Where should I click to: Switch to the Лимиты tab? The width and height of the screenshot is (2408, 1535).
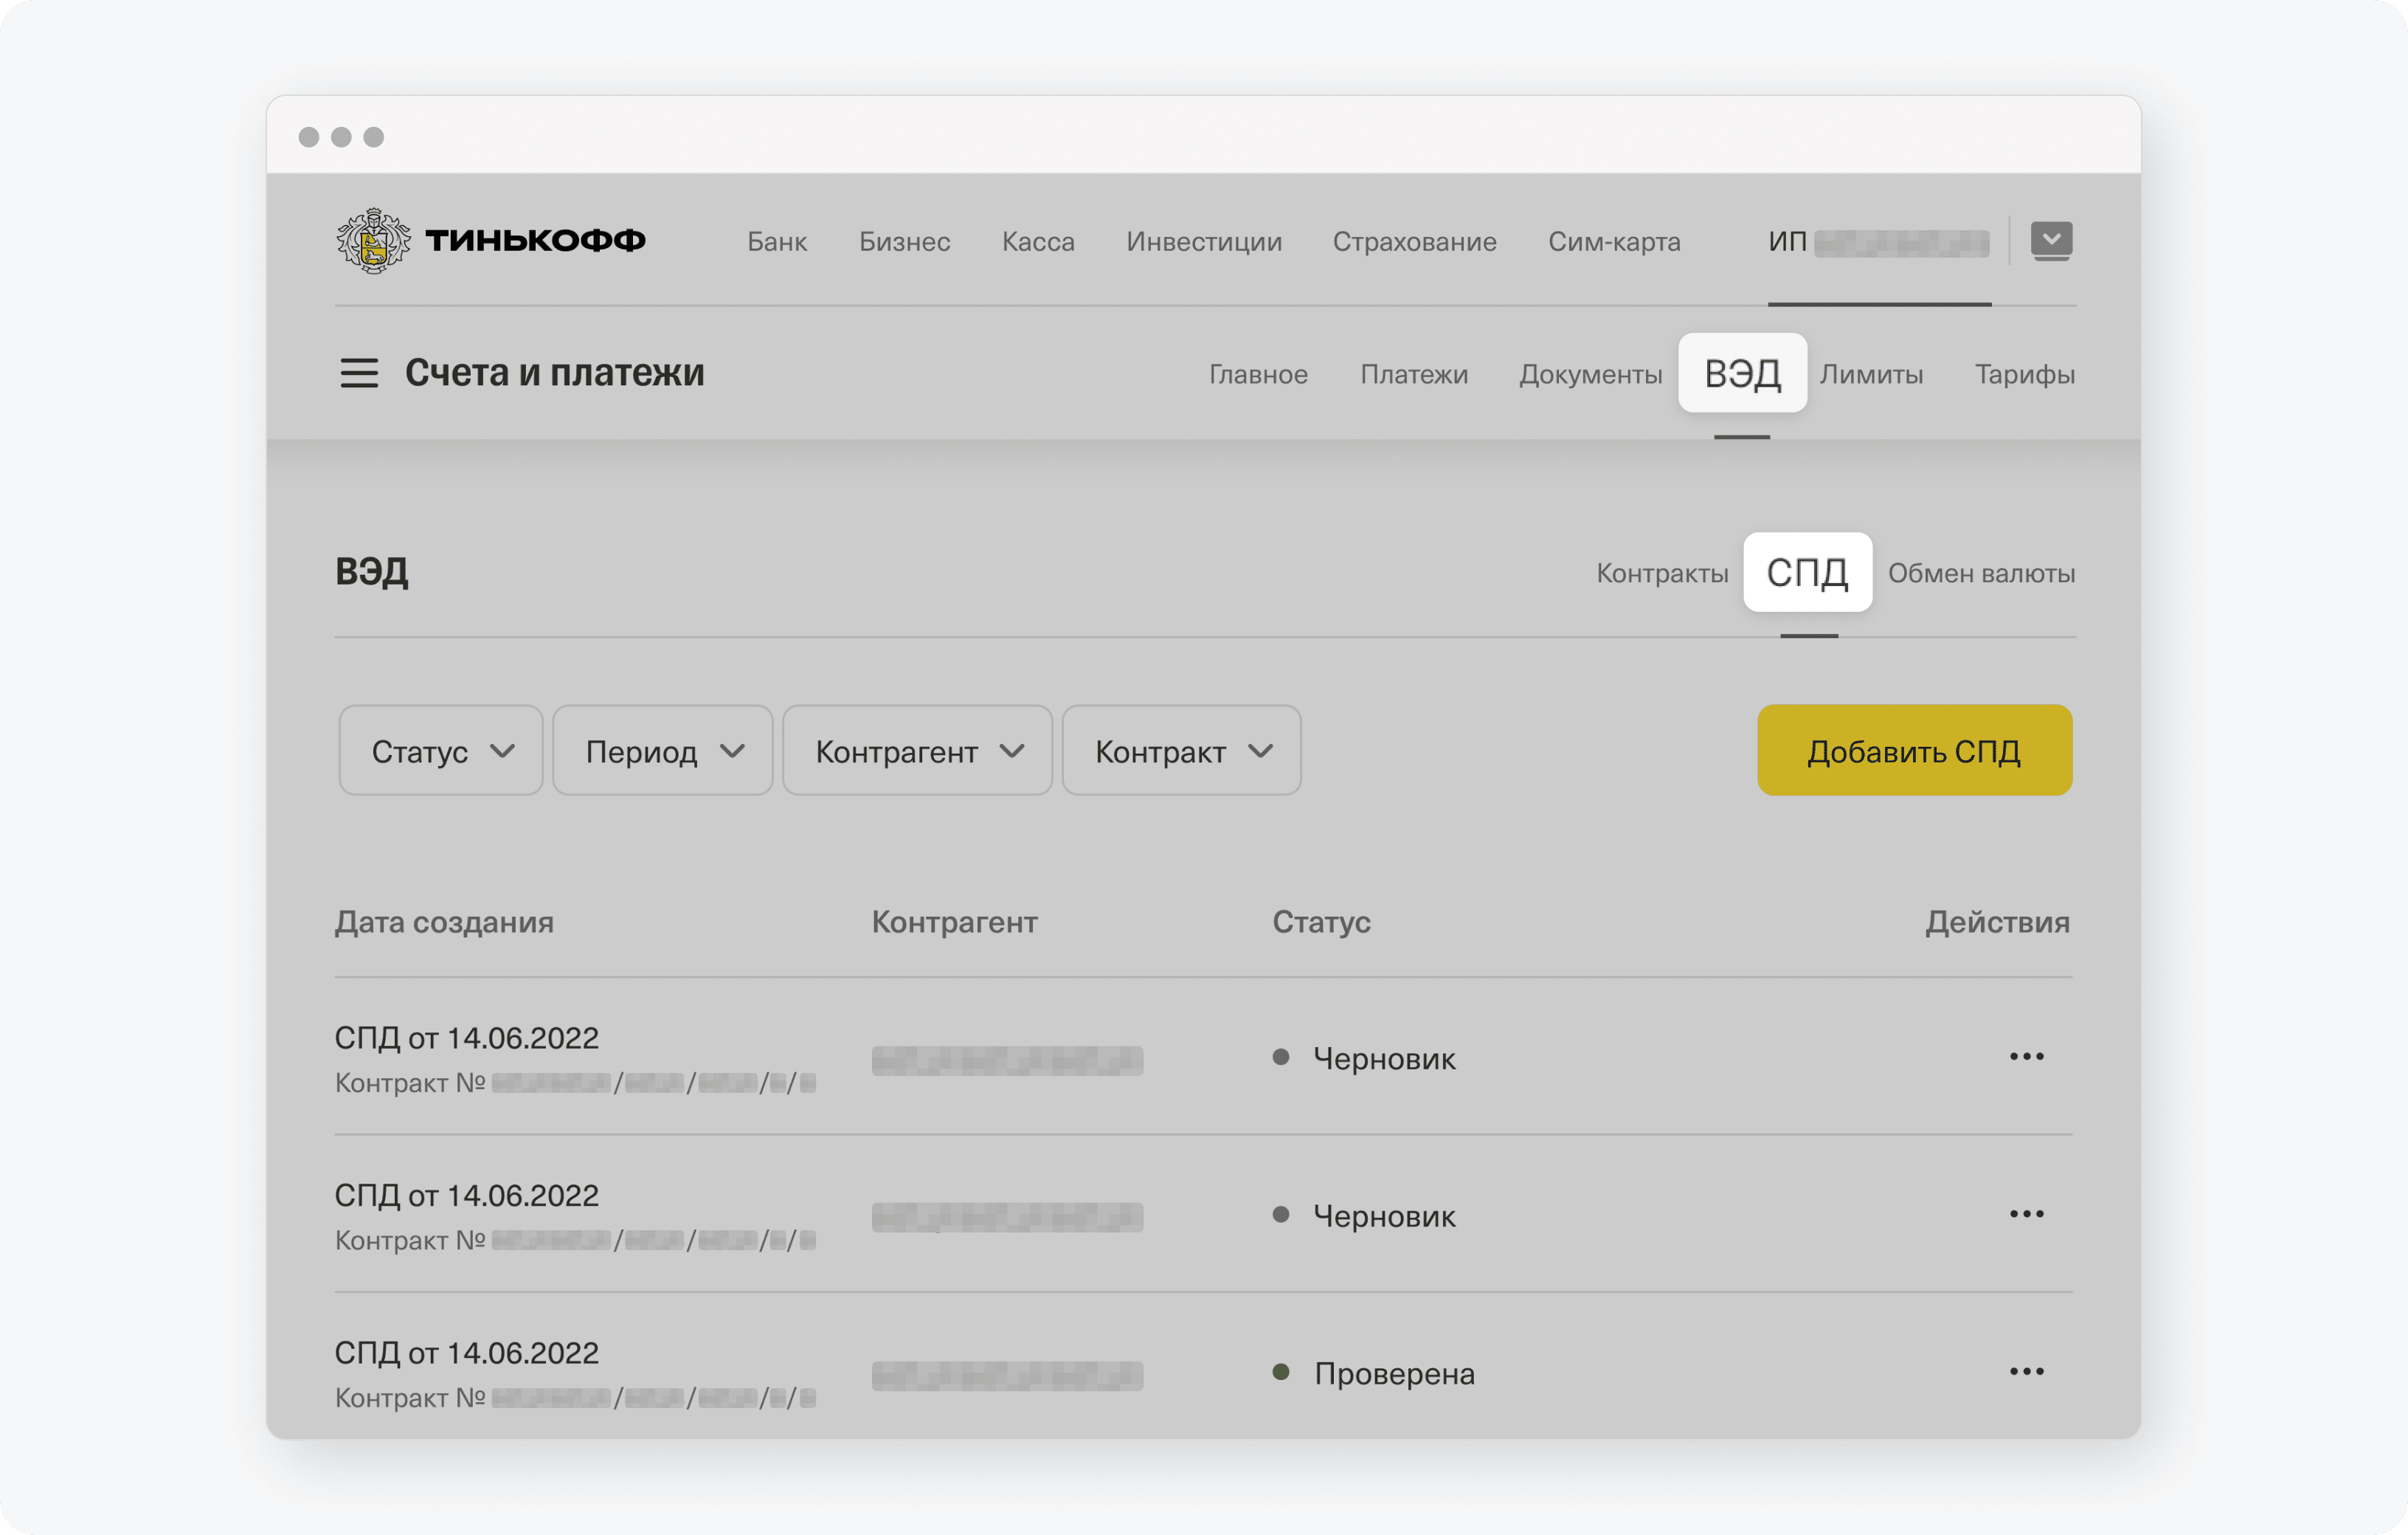1871,374
